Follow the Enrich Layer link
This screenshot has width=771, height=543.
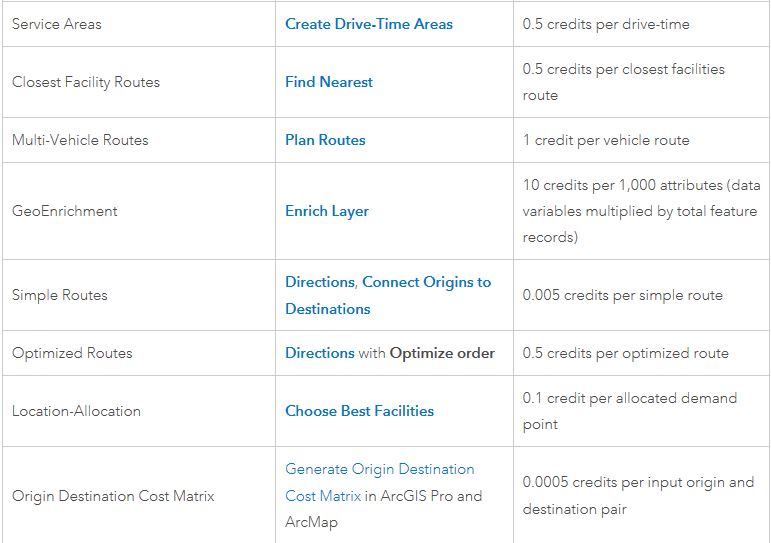tap(326, 211)
